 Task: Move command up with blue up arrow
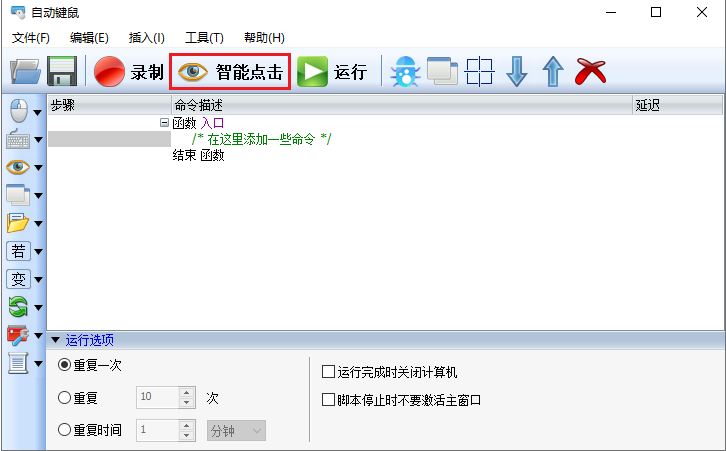553,72
